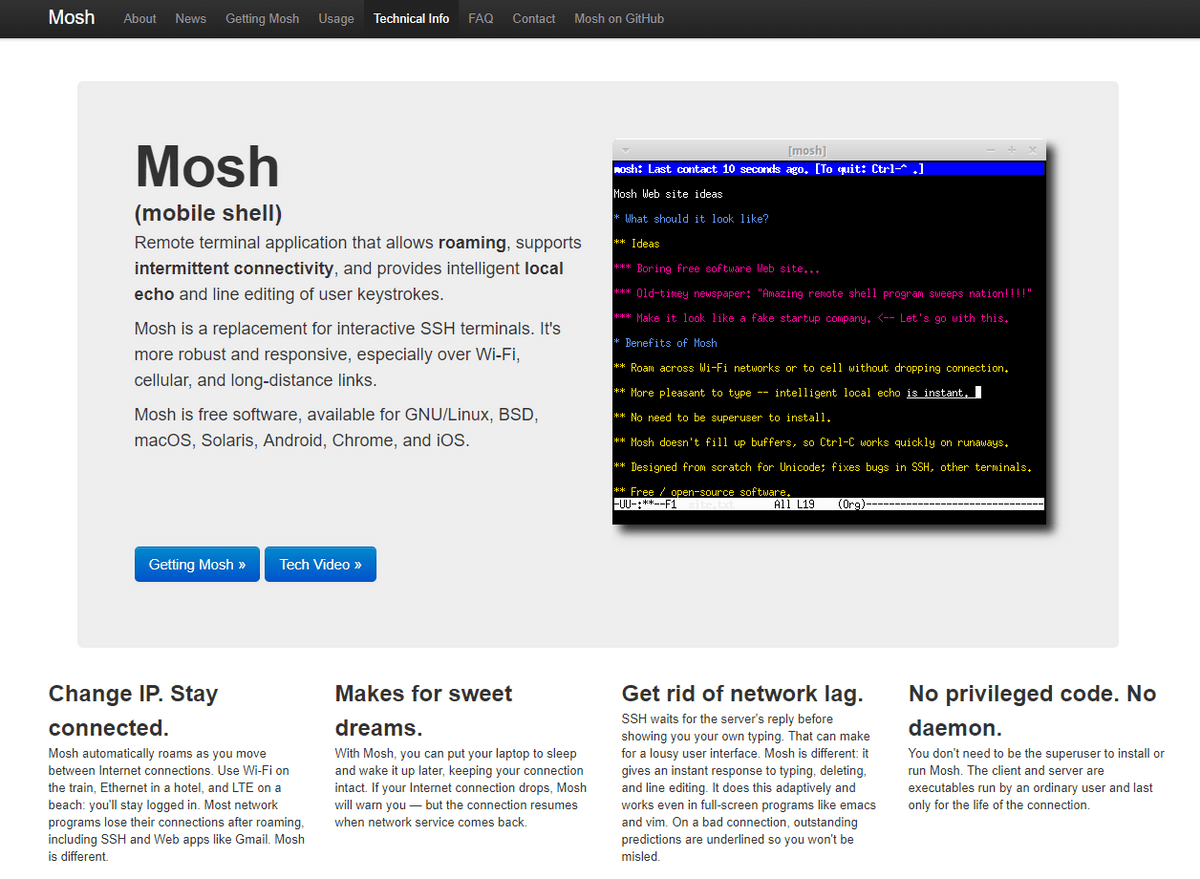Image resolution: width=1200 pixels, height=879 pixels.
Task: Click the "With Mosh, you can put your laptop" paragraph
Action: [461, 788]
